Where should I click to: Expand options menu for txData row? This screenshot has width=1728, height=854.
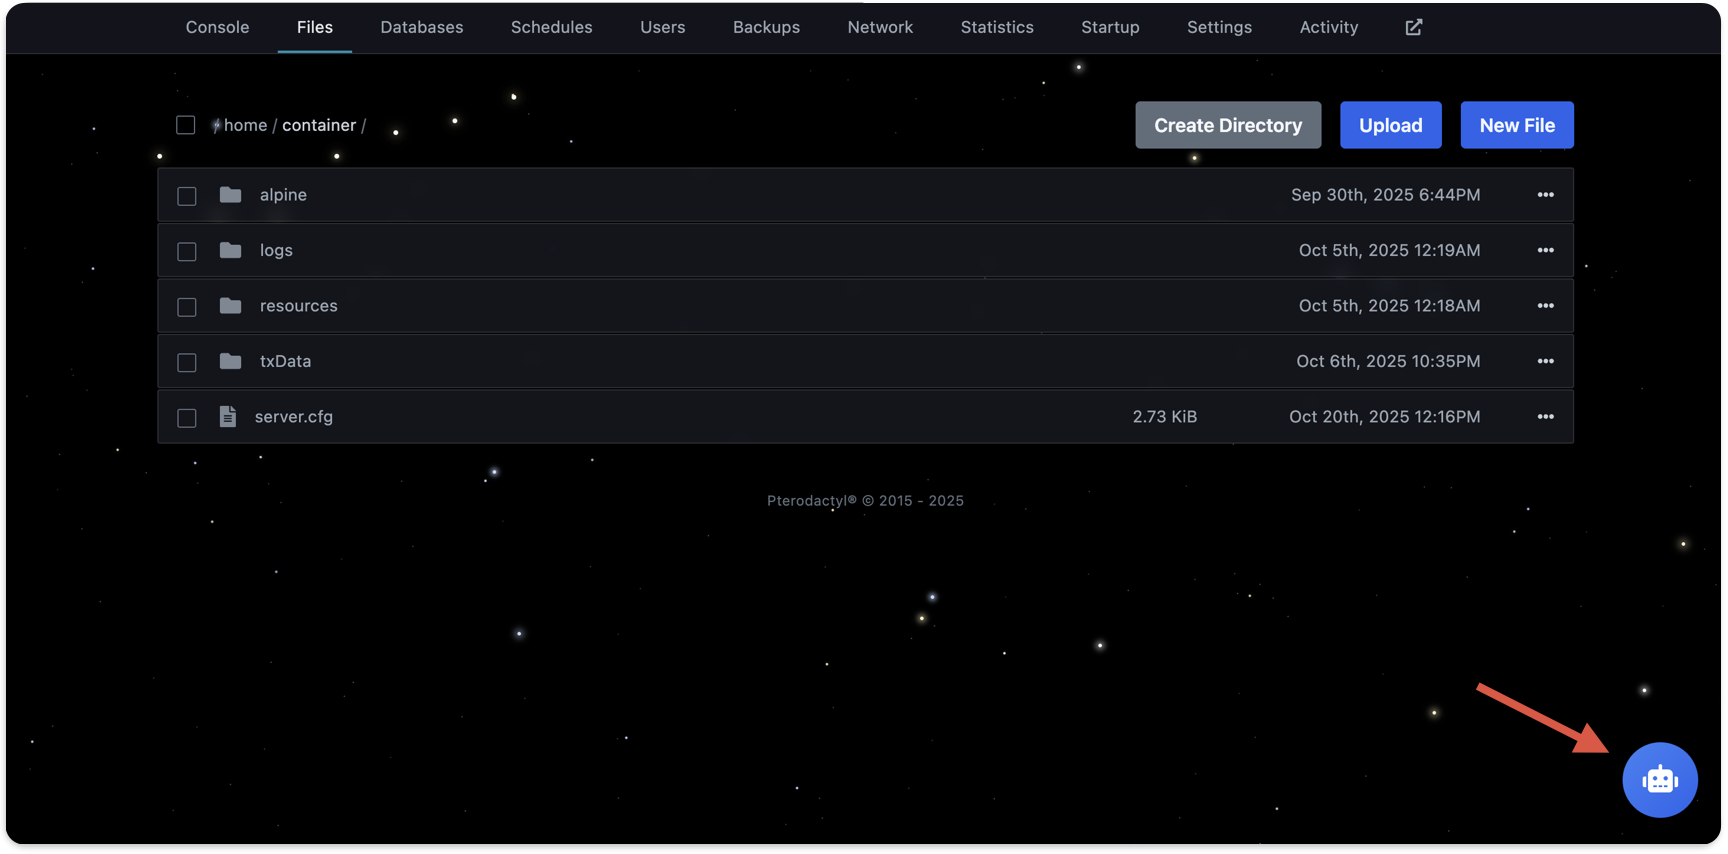[x=1545, y=361]
